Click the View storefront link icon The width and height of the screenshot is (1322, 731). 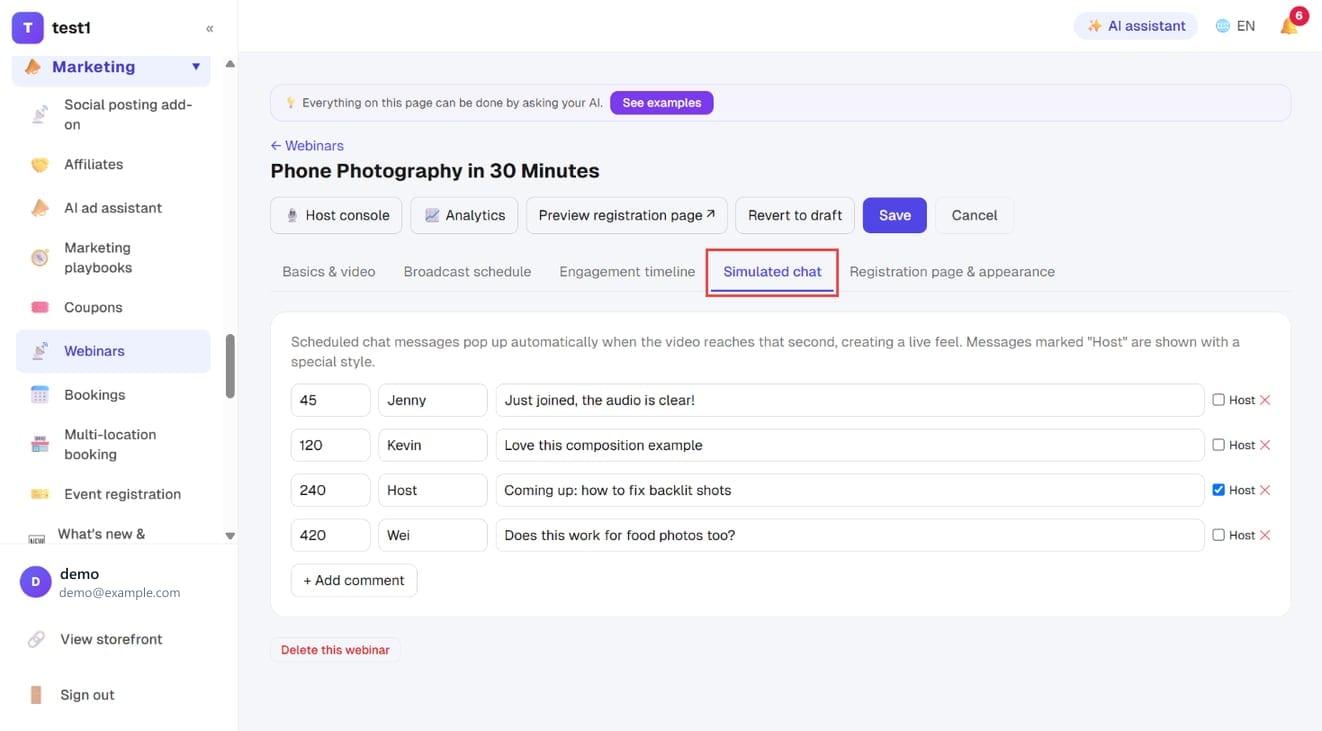tap(36, 640)
